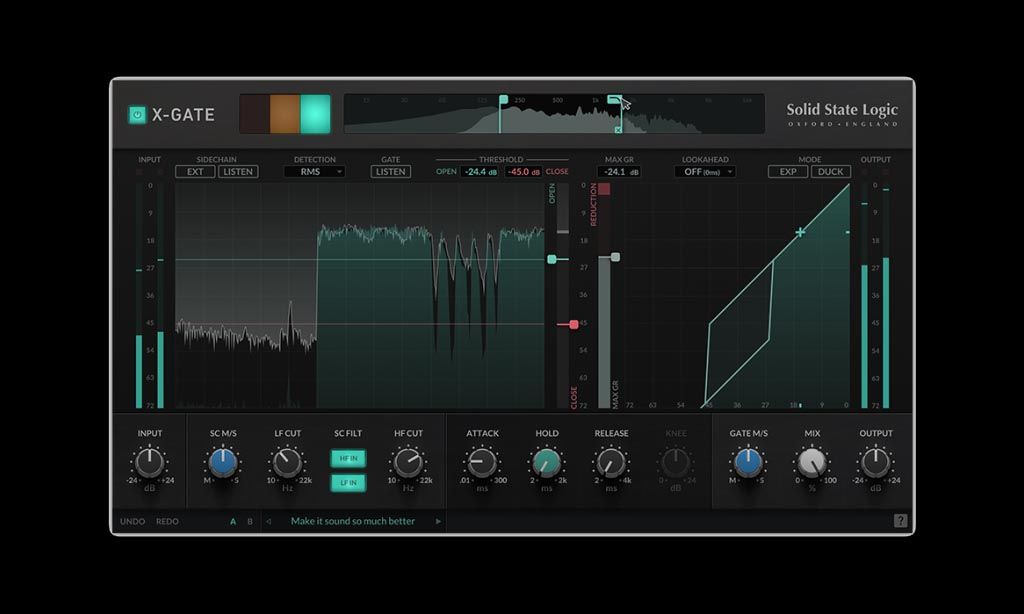Click the close threshold value -45.0 dB
Image resolution: width=1024 pixels, height=614 pixels.
(524, 172)
